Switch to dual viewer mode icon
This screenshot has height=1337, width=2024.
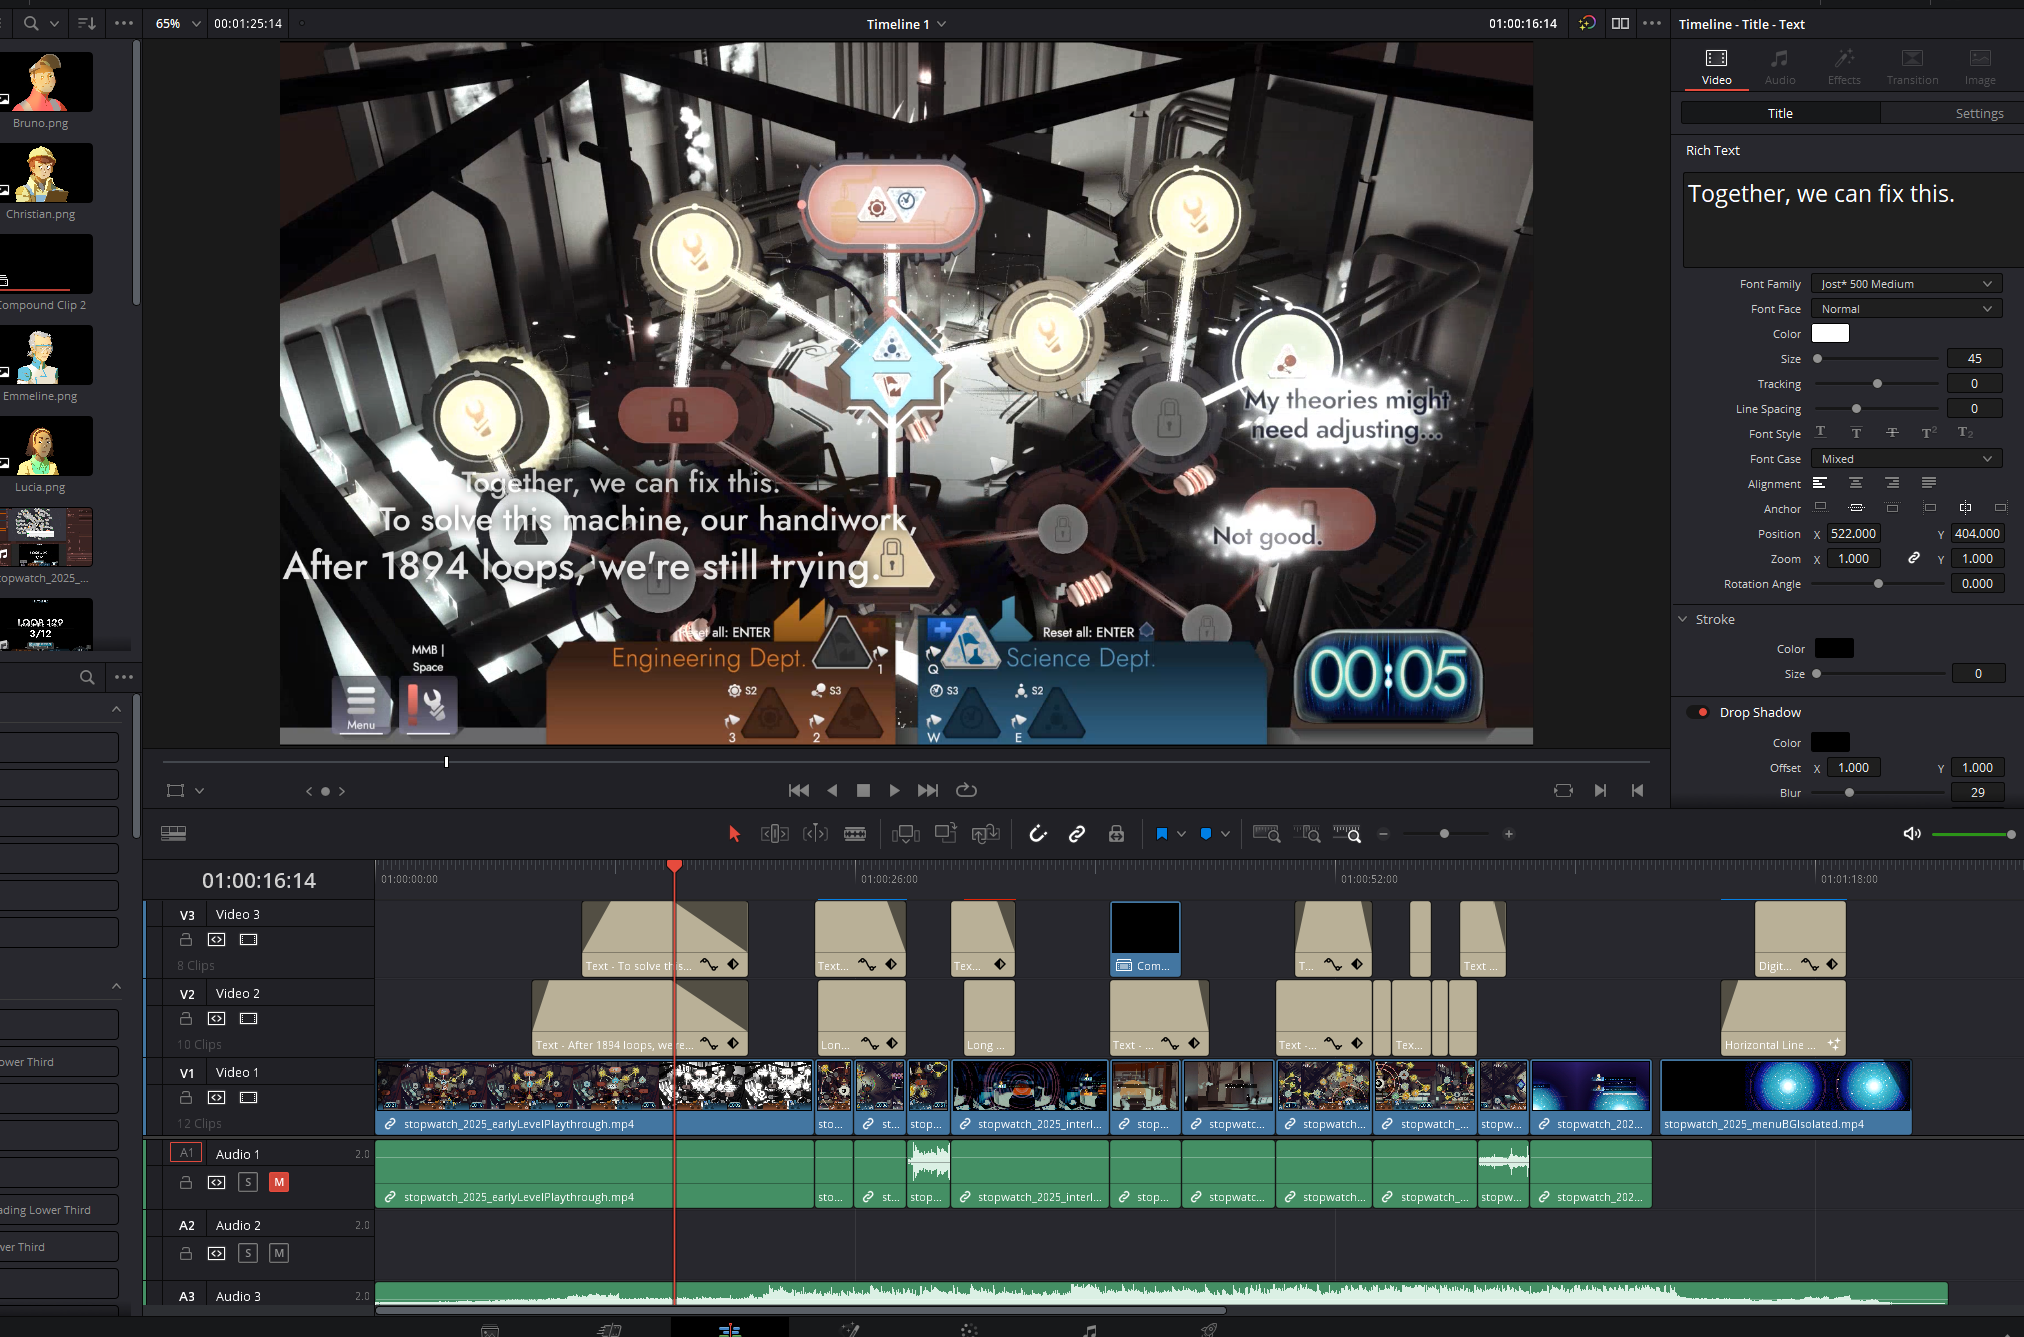pos(1621,23)
